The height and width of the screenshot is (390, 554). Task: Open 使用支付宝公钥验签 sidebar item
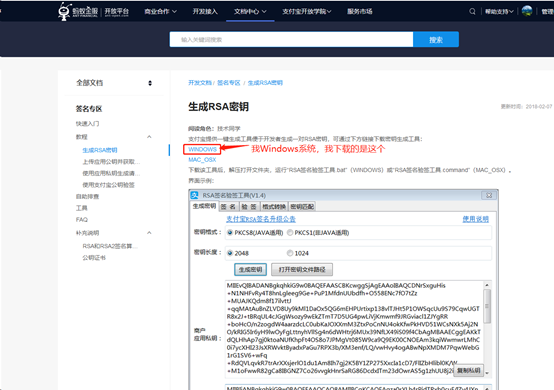tap(108, 185)
